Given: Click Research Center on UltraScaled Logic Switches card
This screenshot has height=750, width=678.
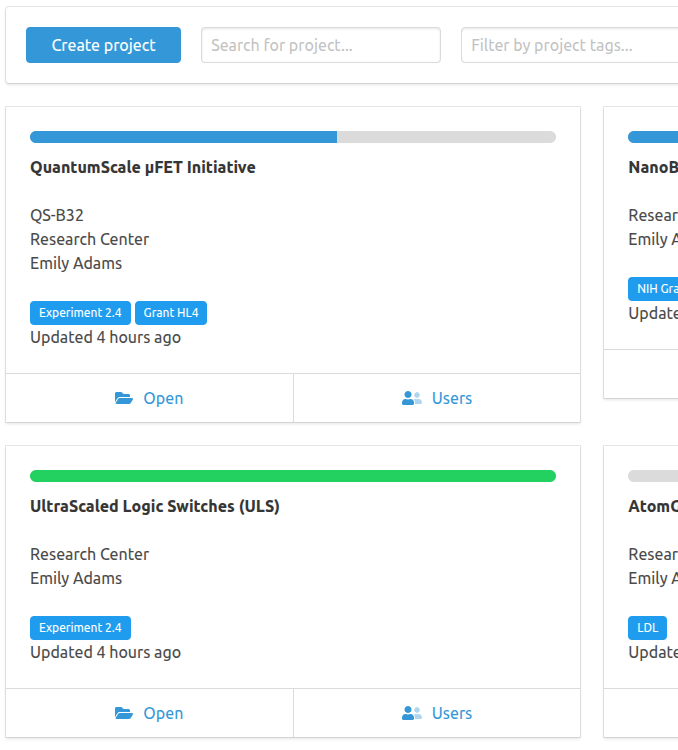Looking at the screenshot, I should click(x=89, y=554).
